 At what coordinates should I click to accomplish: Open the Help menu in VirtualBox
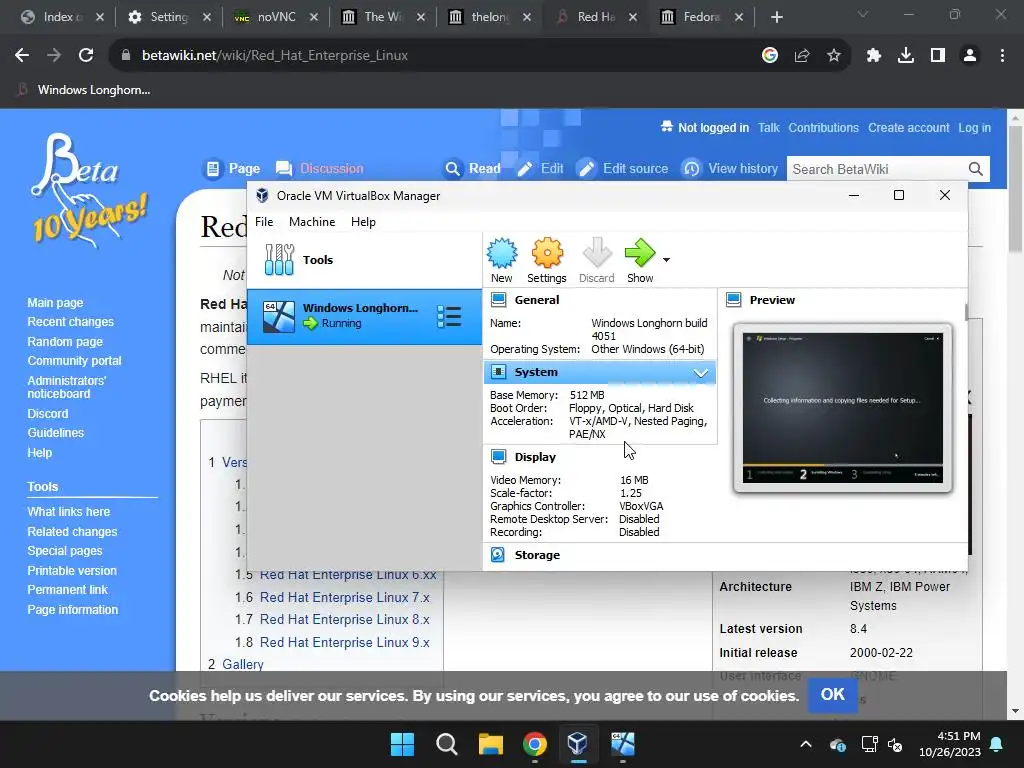363,221
